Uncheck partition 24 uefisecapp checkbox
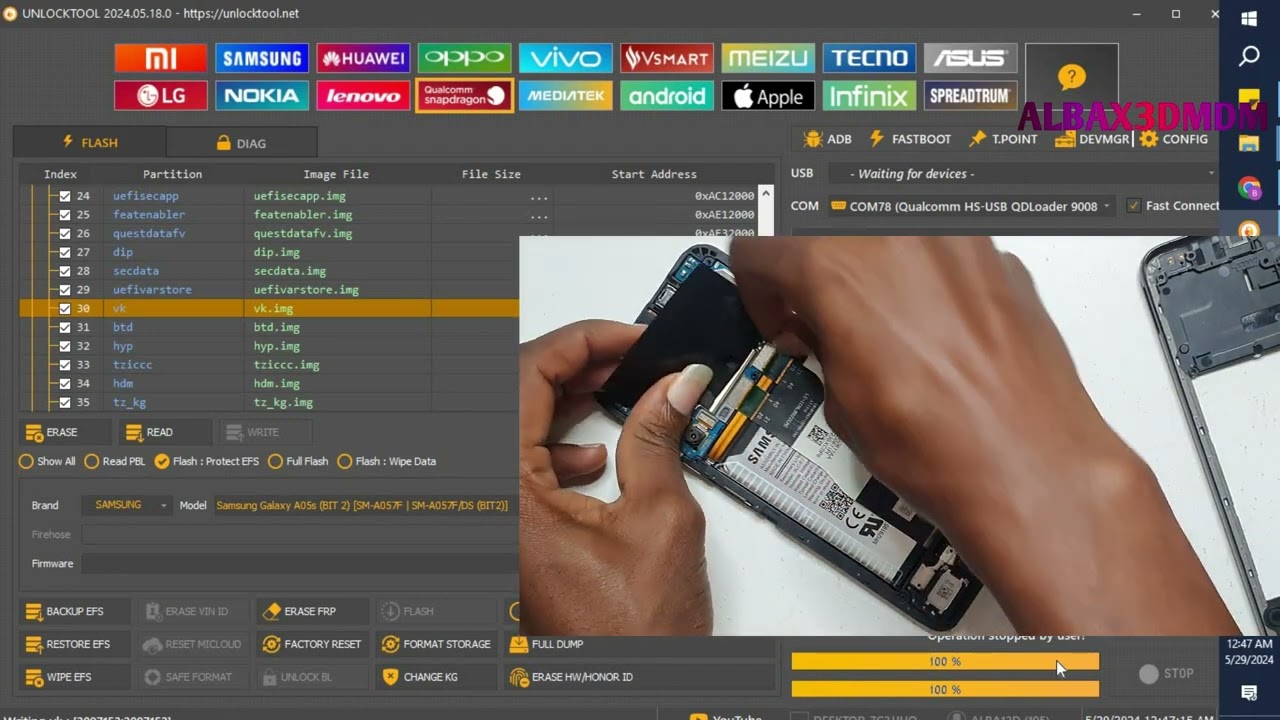Screen dimensions: 1280x720 [x=65, y=196]
